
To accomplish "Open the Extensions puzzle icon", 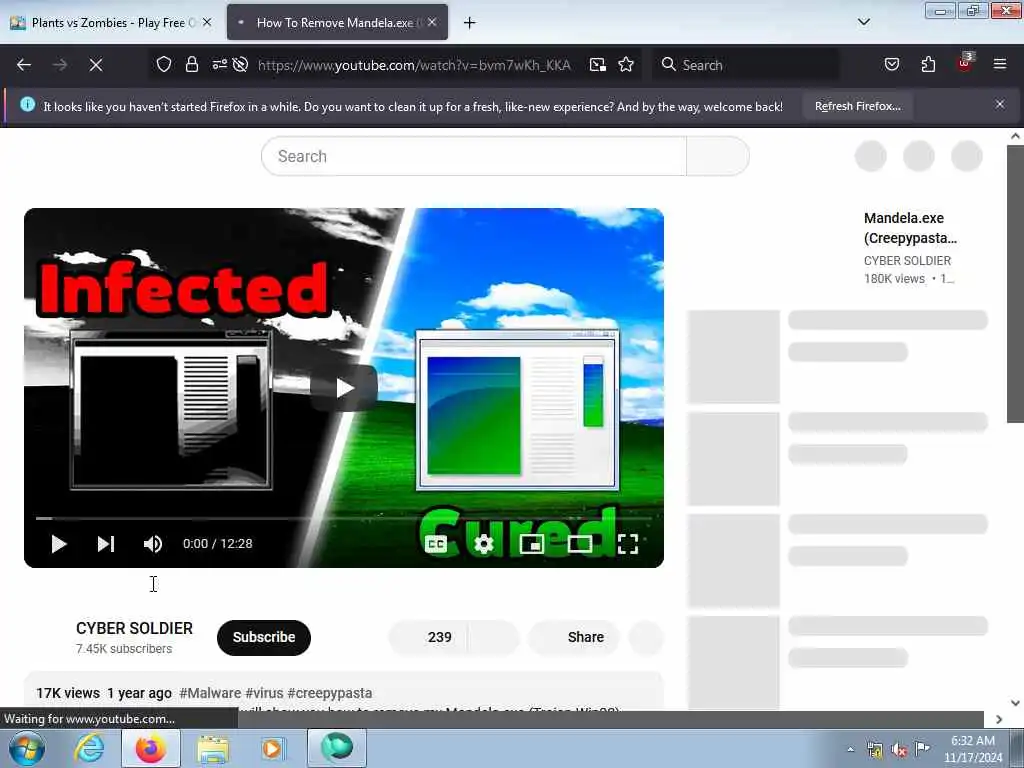I will 928,64.
